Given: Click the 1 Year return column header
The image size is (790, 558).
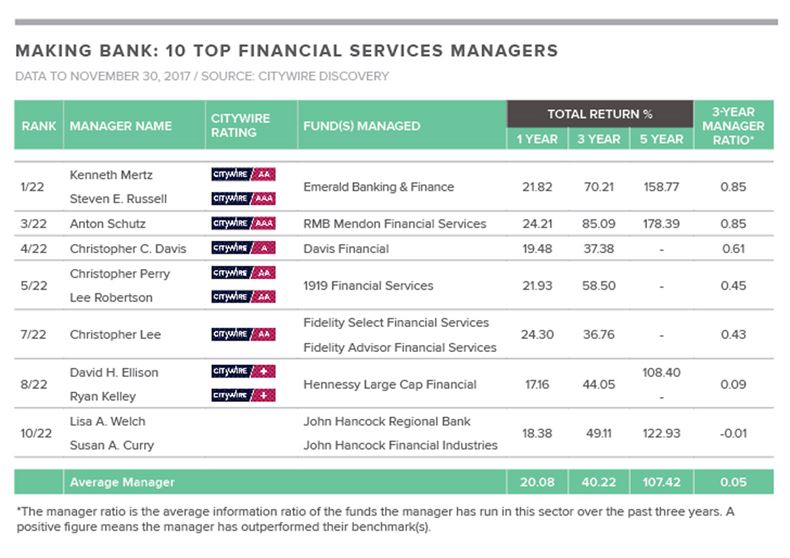Looking at the screenshot, I should [x=537, y=139].
